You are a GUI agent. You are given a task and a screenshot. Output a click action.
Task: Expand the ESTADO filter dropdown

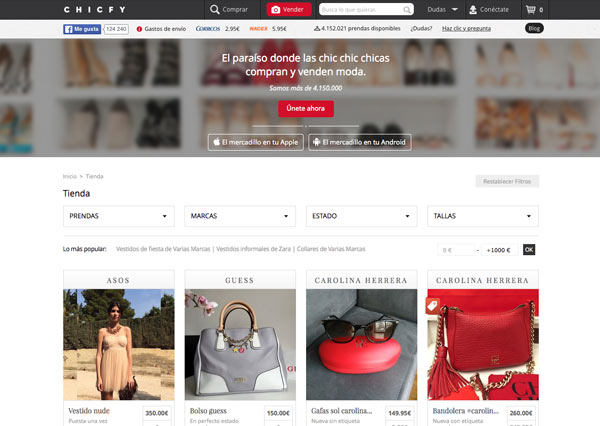pyautogui.click(x=361, y=216)
